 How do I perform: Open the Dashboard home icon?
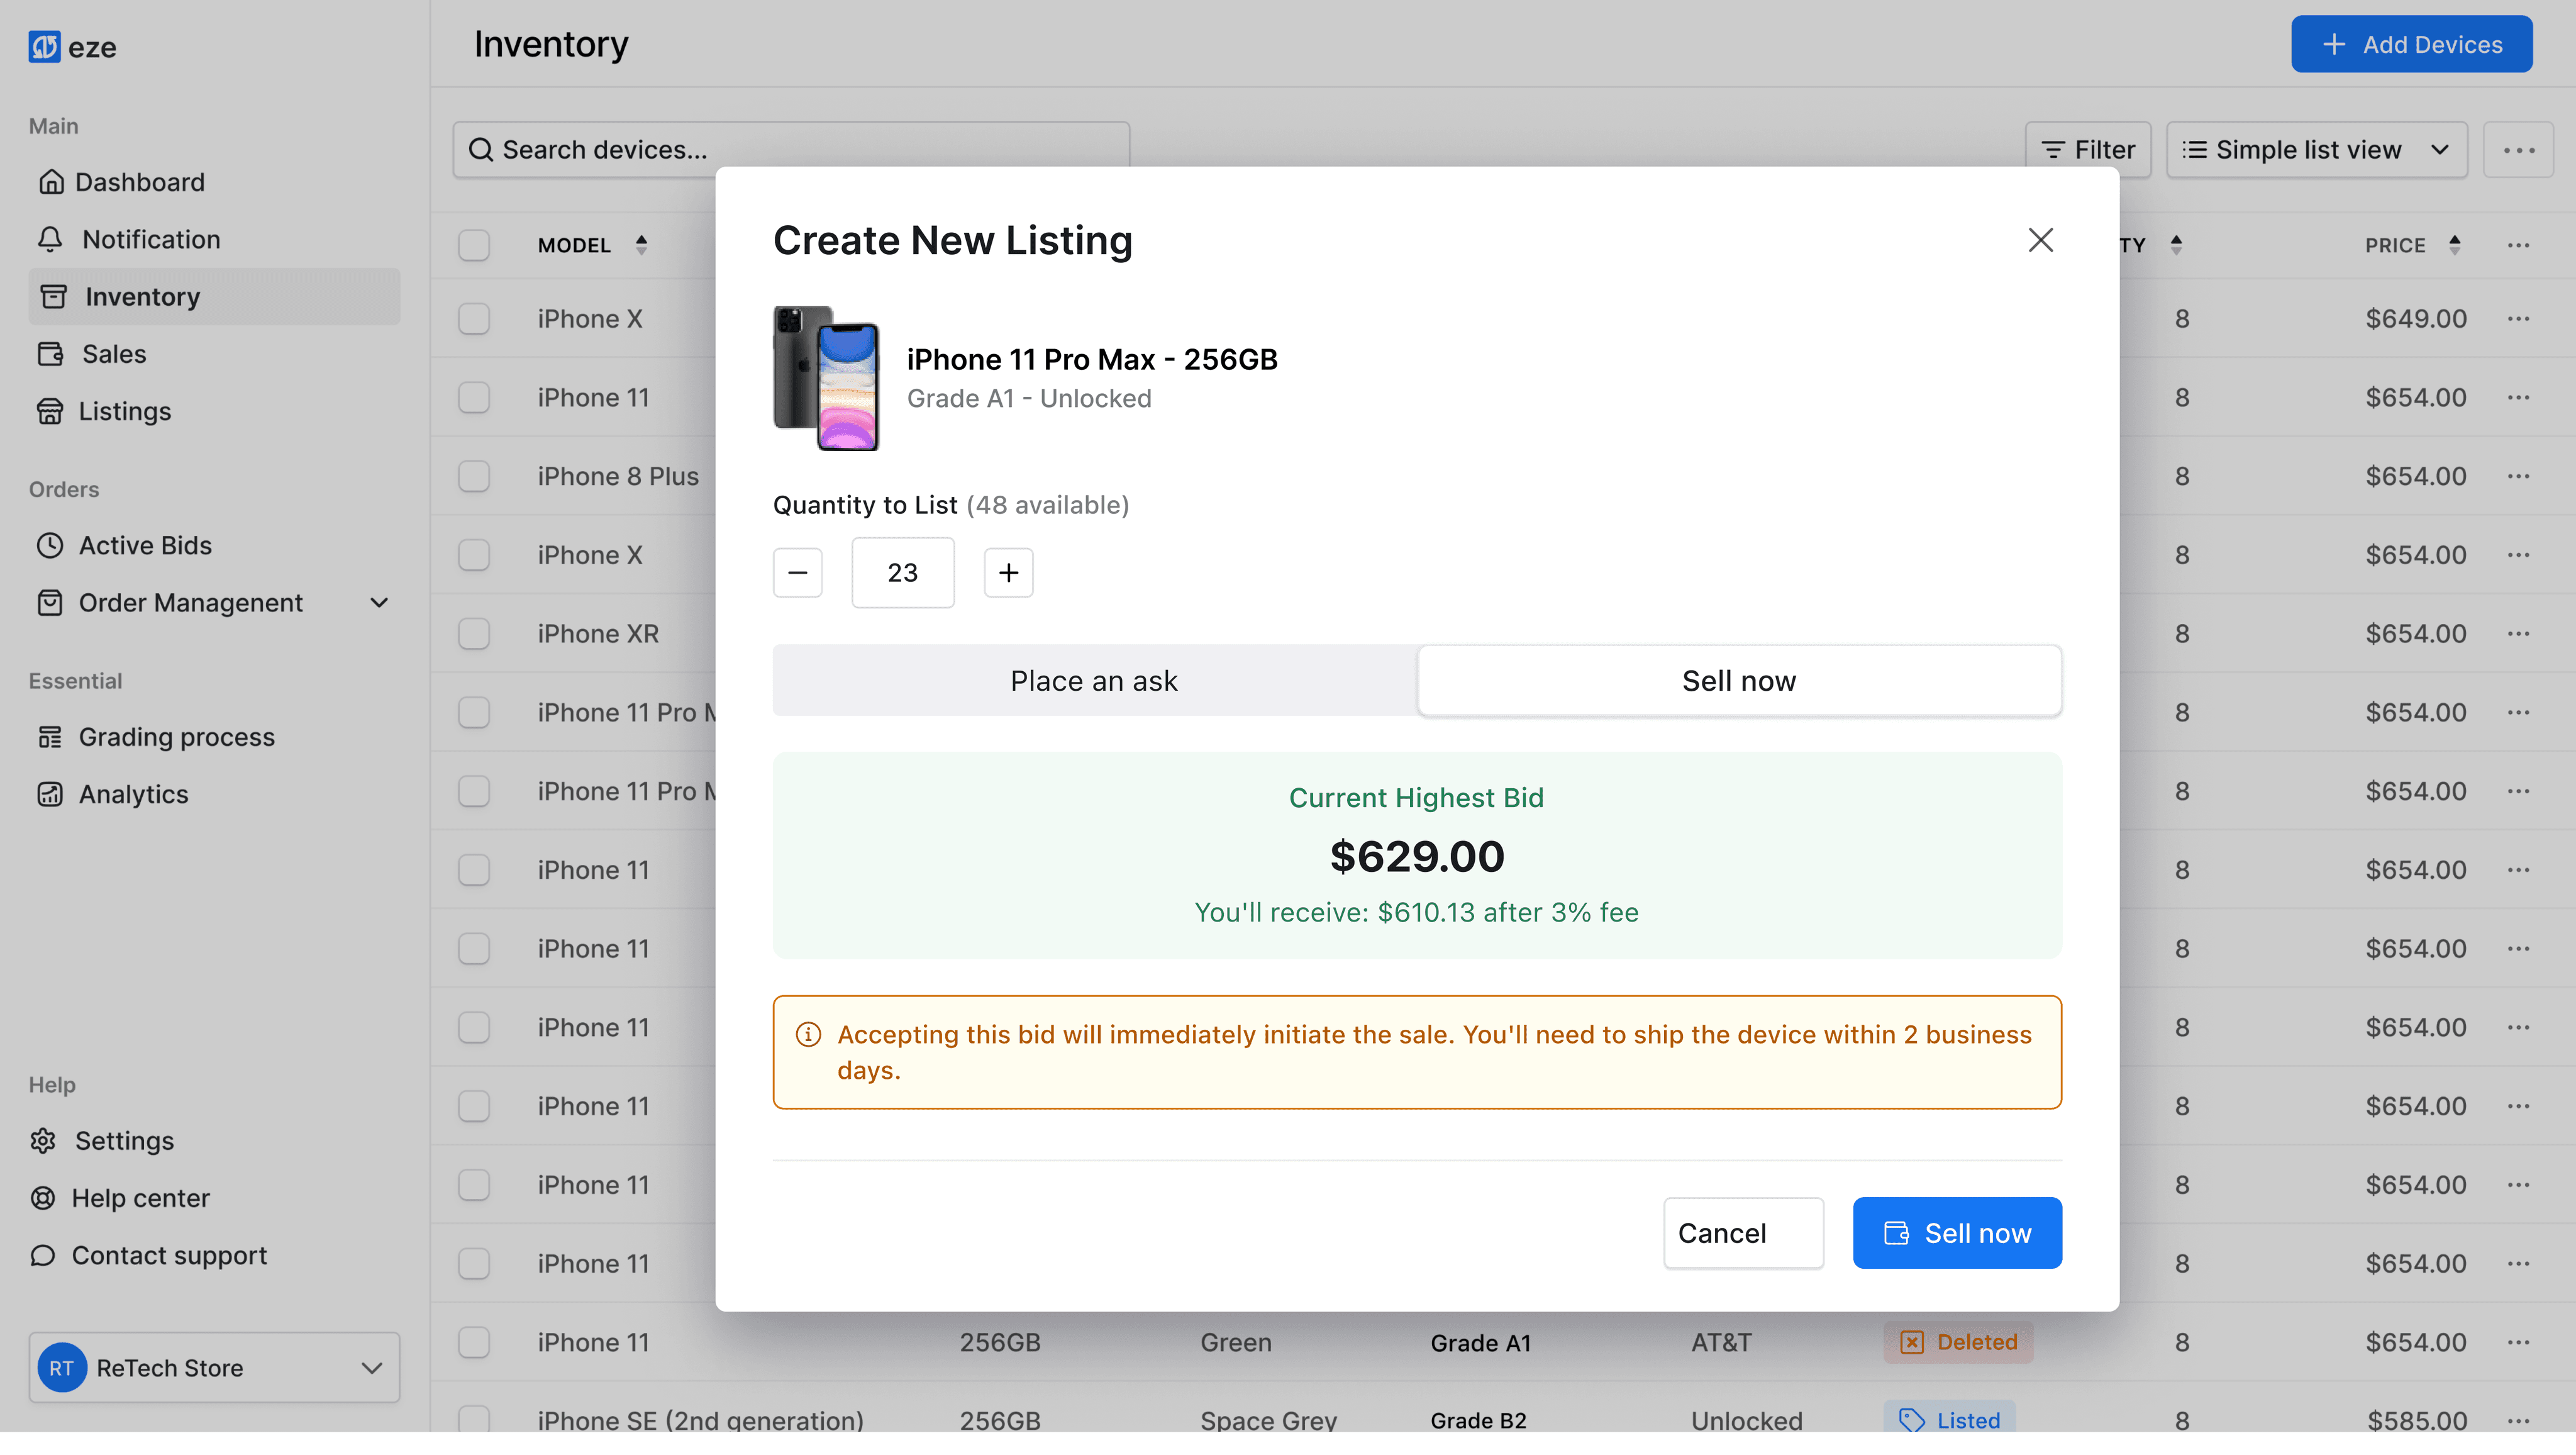[x=51, y=182]
